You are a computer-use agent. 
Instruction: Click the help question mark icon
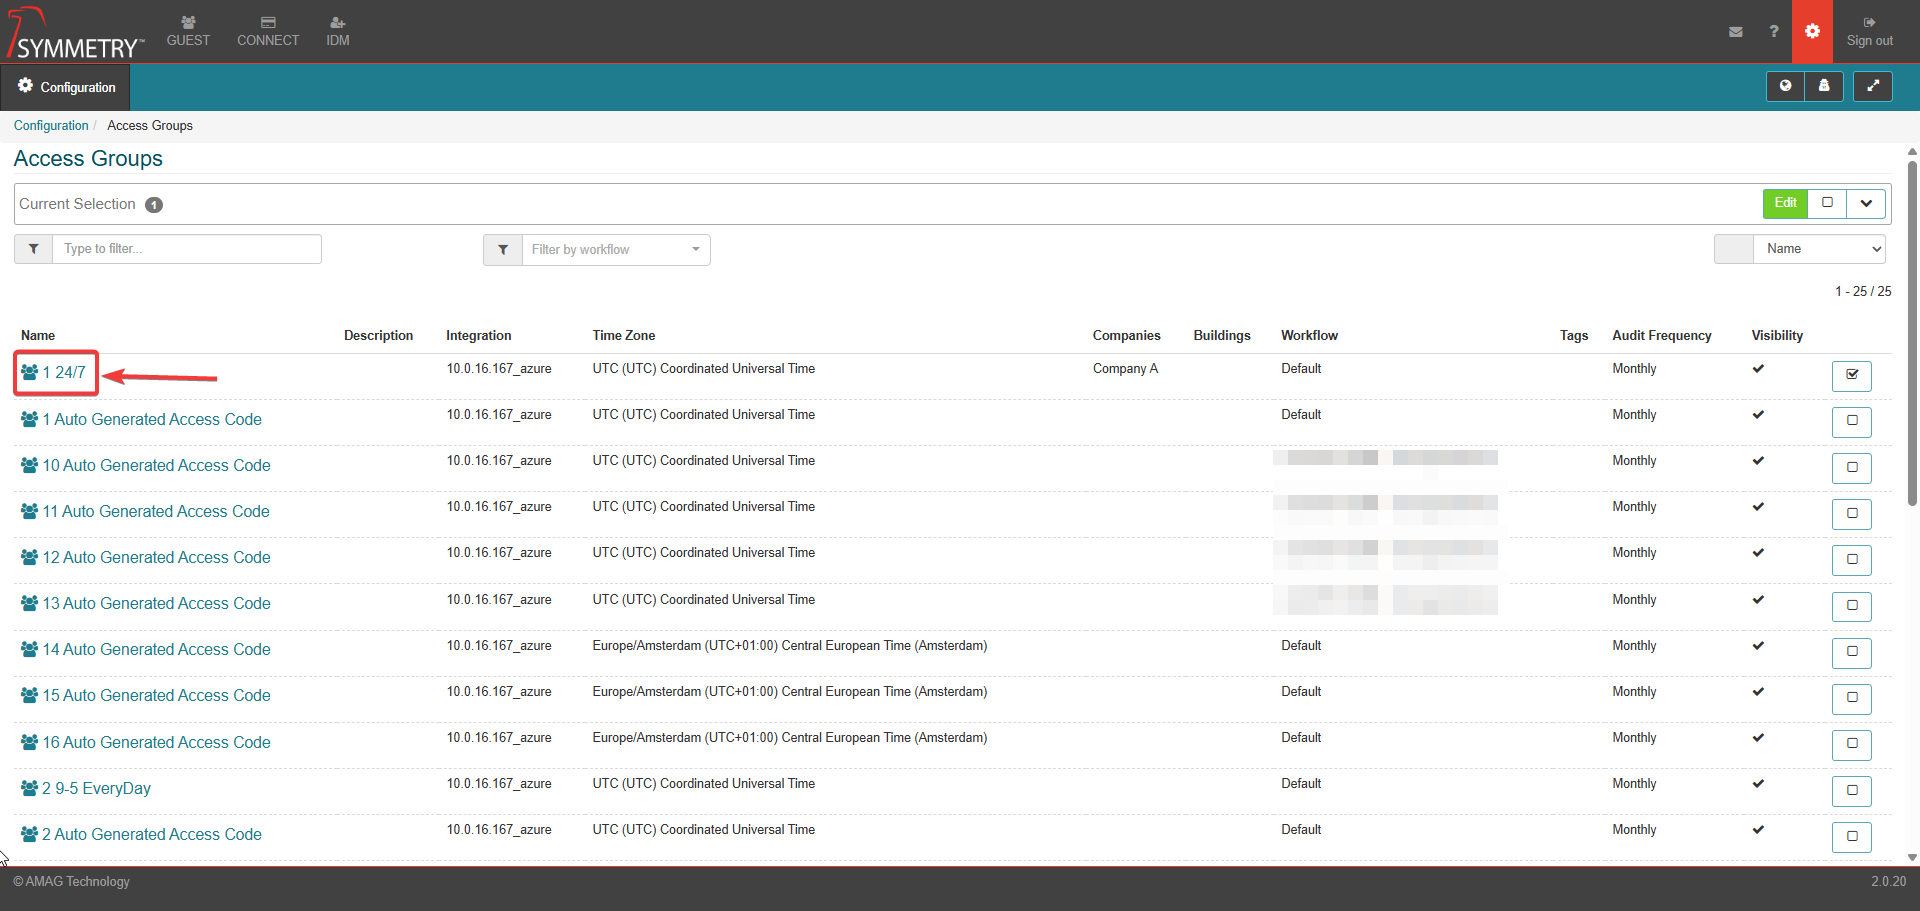[1773, 32]
